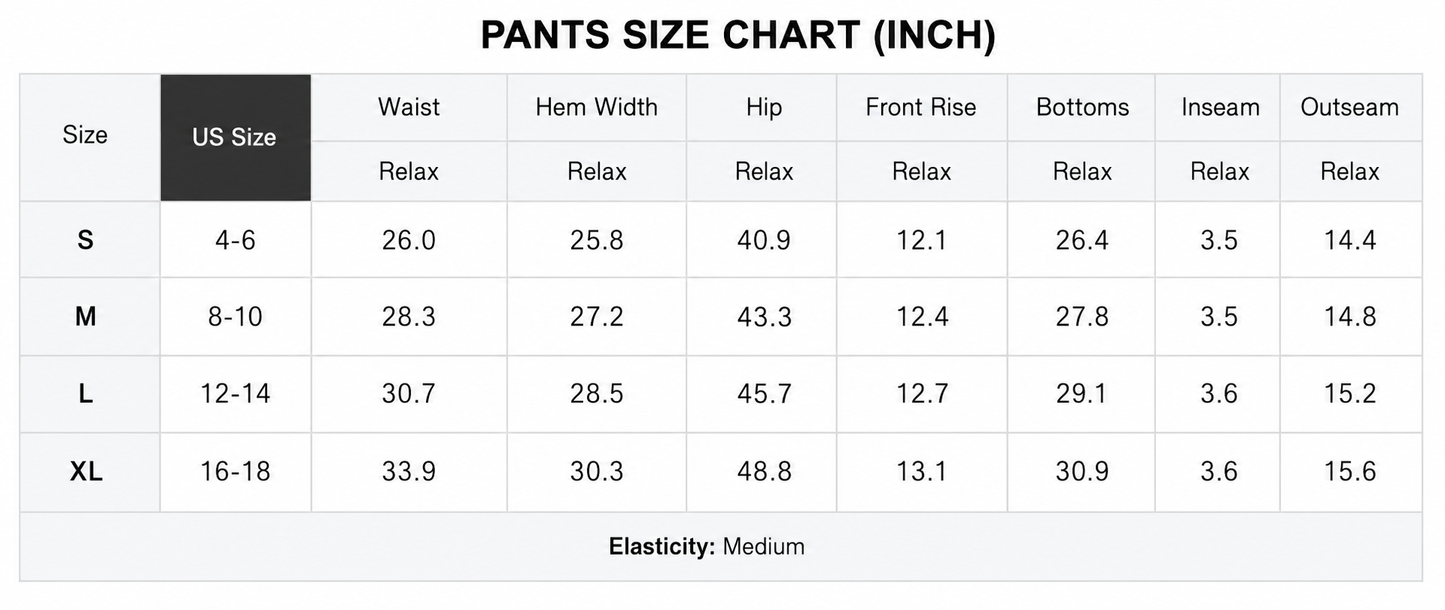Select the Bottoms column header

[x=1082, y=107]
